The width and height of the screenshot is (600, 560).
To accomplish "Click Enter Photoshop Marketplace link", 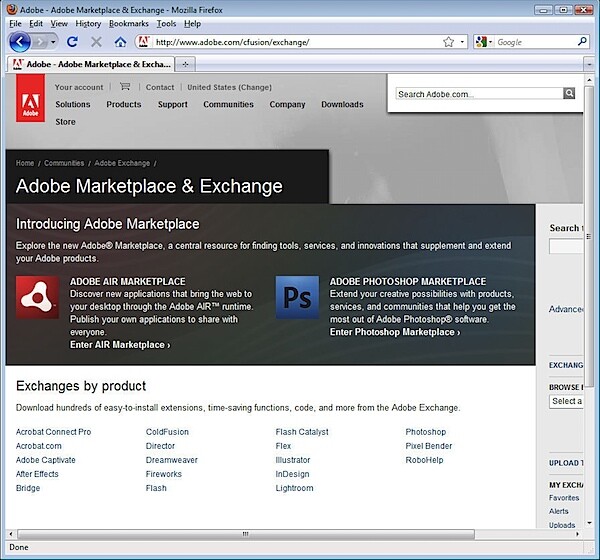I will (395, 332).
